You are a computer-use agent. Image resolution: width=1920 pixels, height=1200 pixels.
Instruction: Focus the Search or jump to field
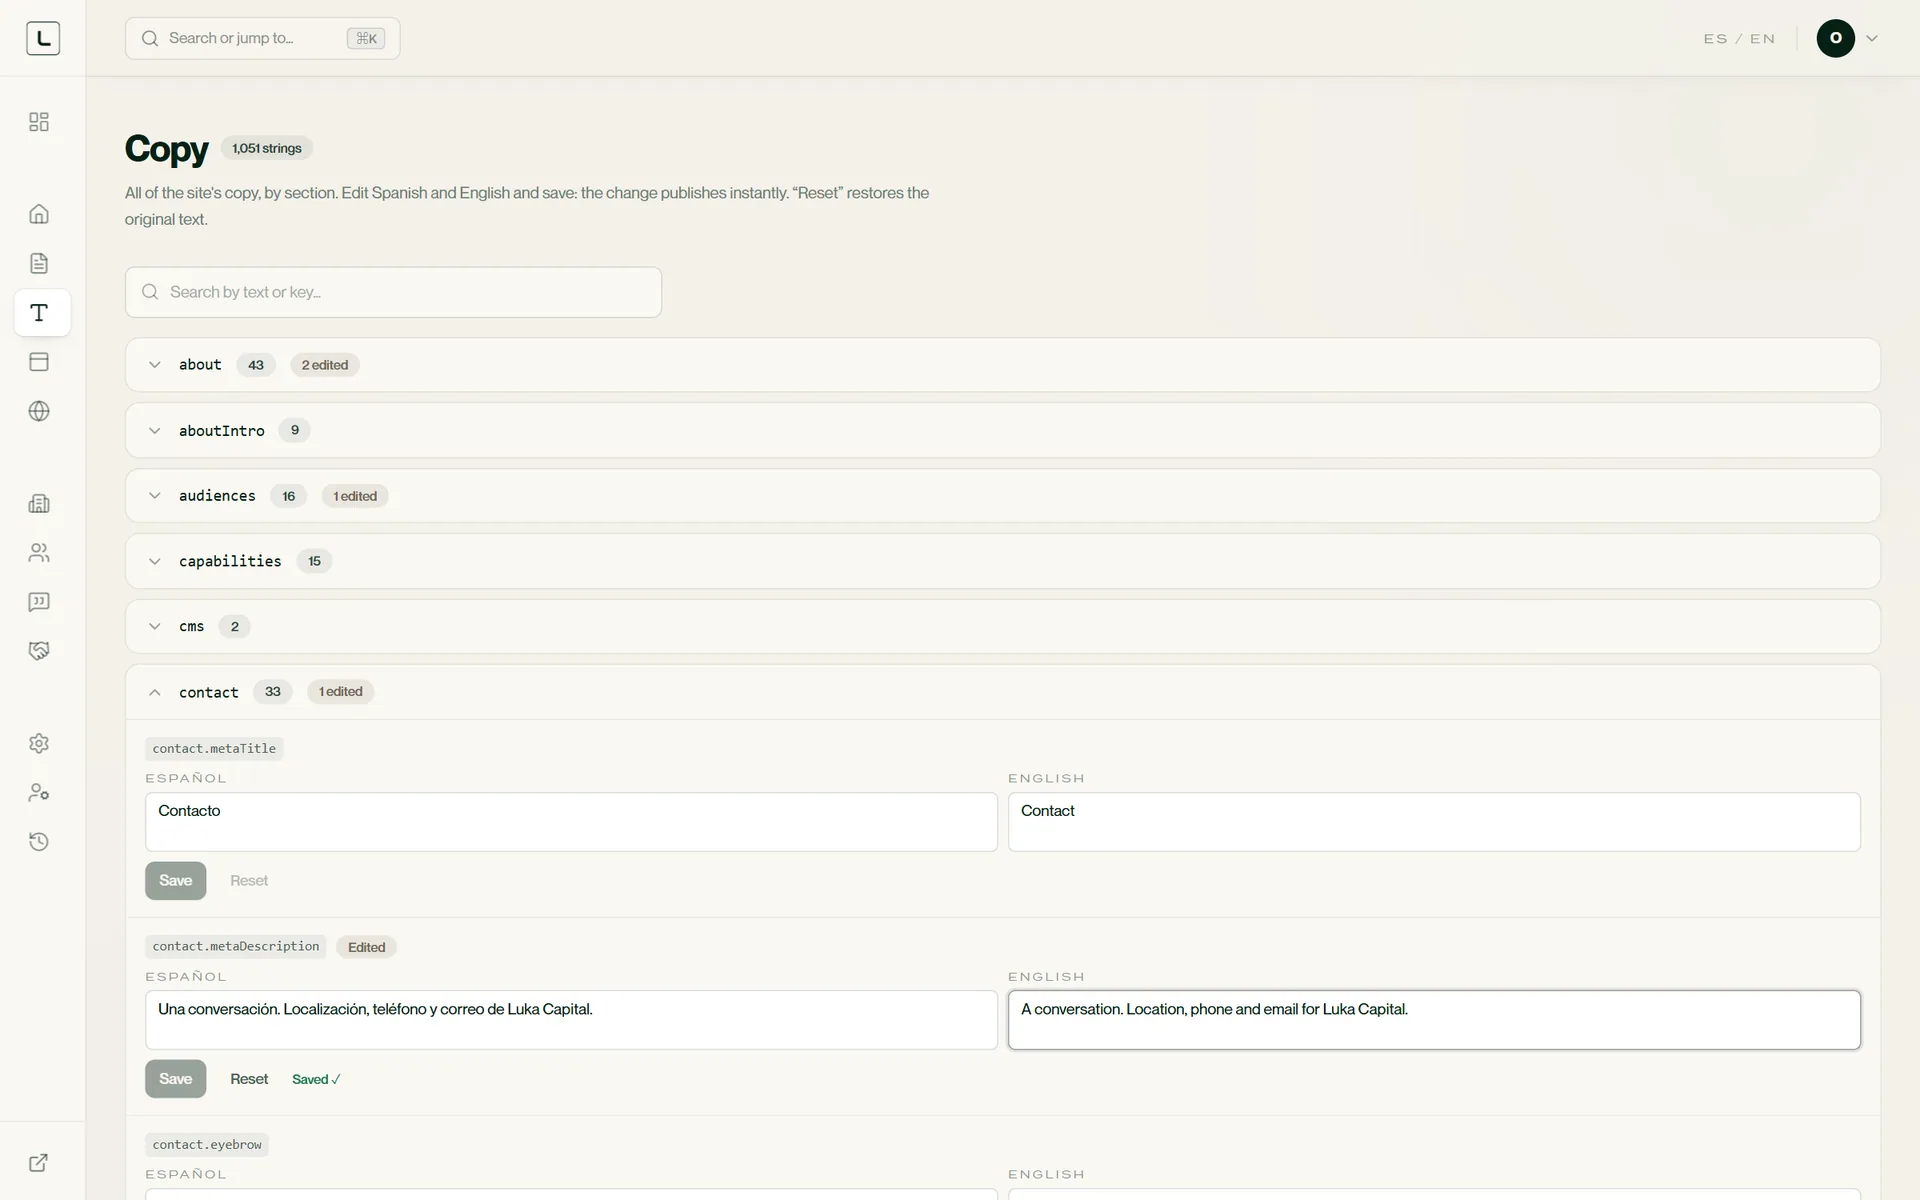pyautogui.click(x=262, y=38)
